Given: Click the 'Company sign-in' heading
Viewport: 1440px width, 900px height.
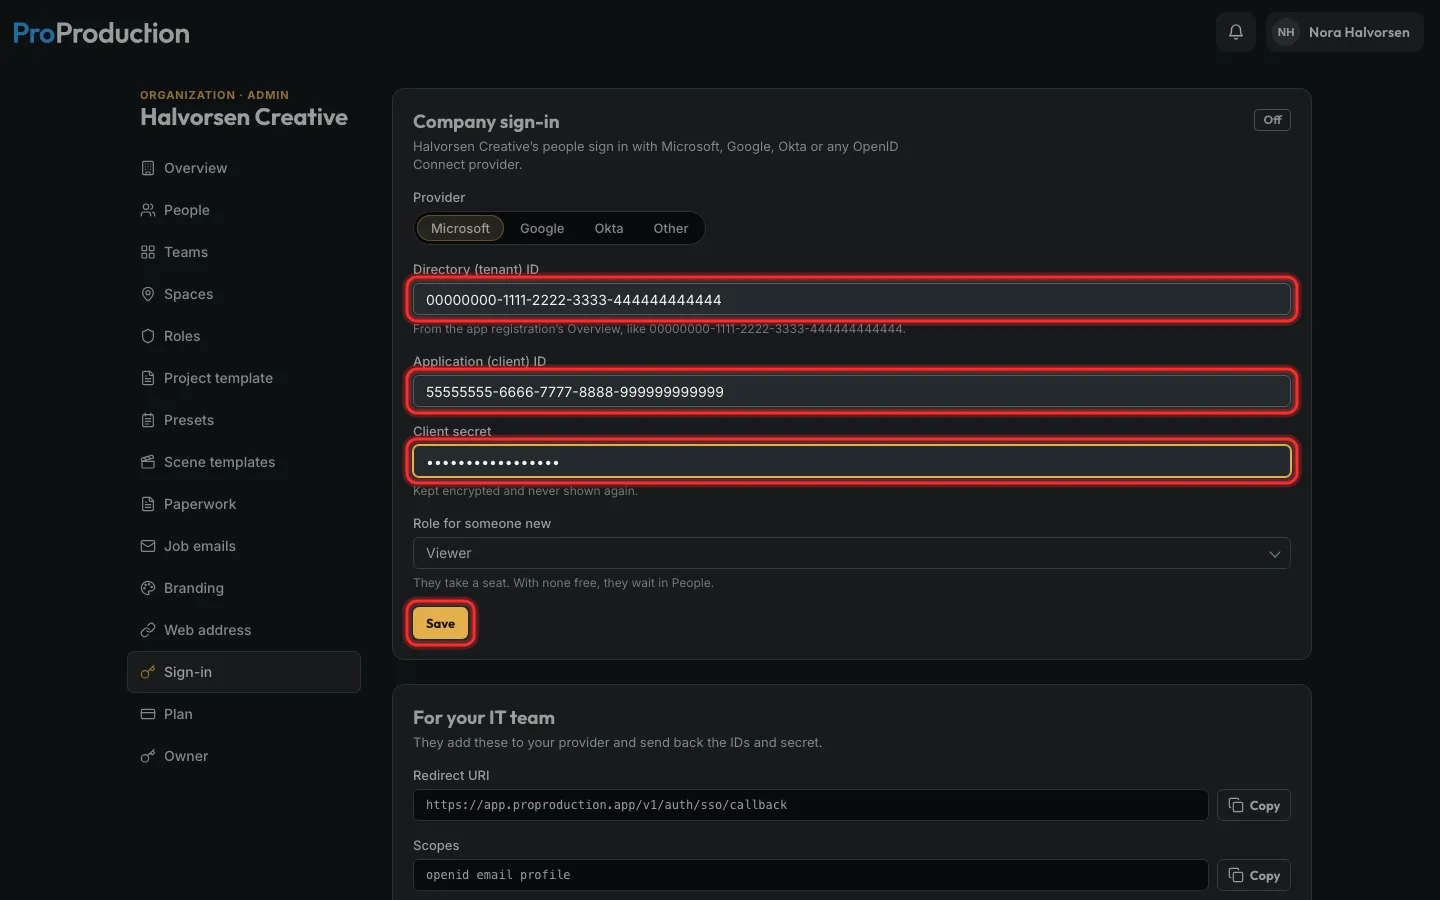Looking at the screenshot, I should pyautogui.click(x=486, y=122).
